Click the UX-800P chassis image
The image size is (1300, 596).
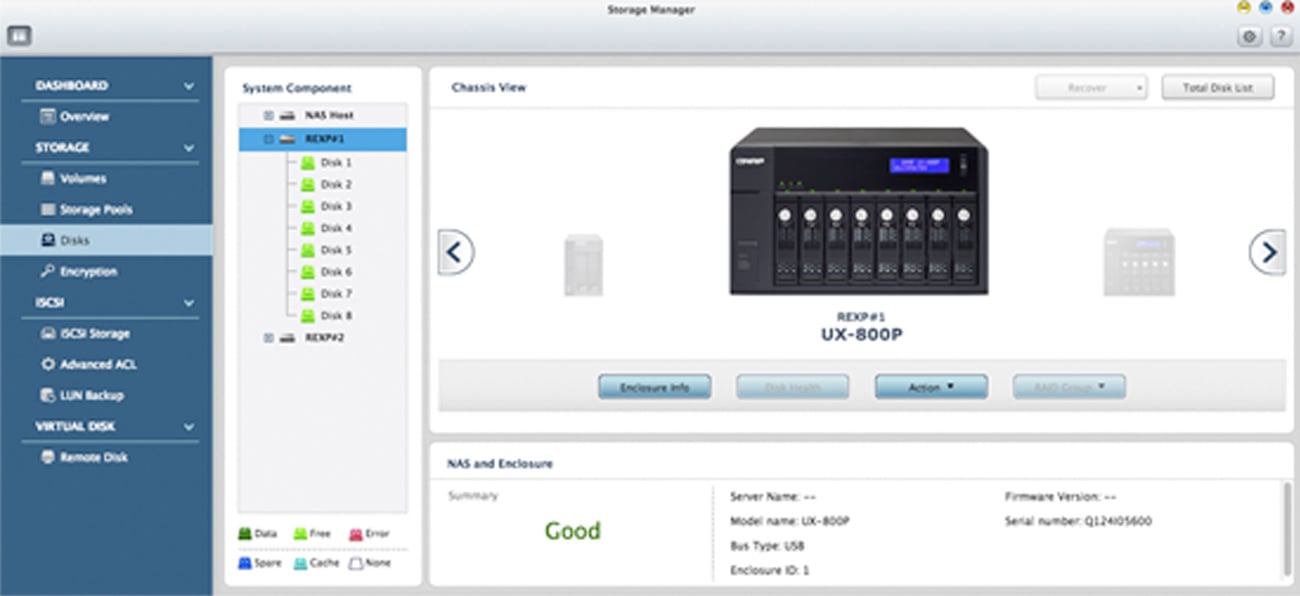858,211
